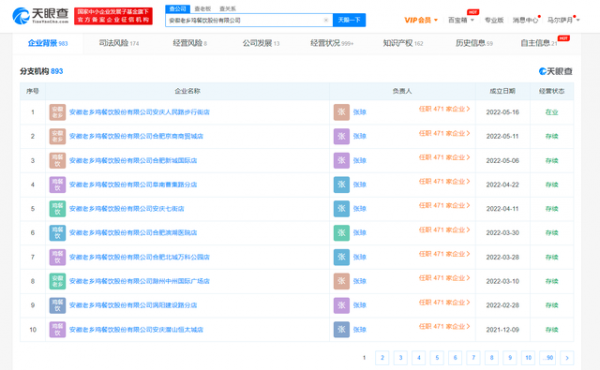This screenshot has width=600, height=370.
Task: Go to next page with arrow button
Action: (x=567, y=358)
